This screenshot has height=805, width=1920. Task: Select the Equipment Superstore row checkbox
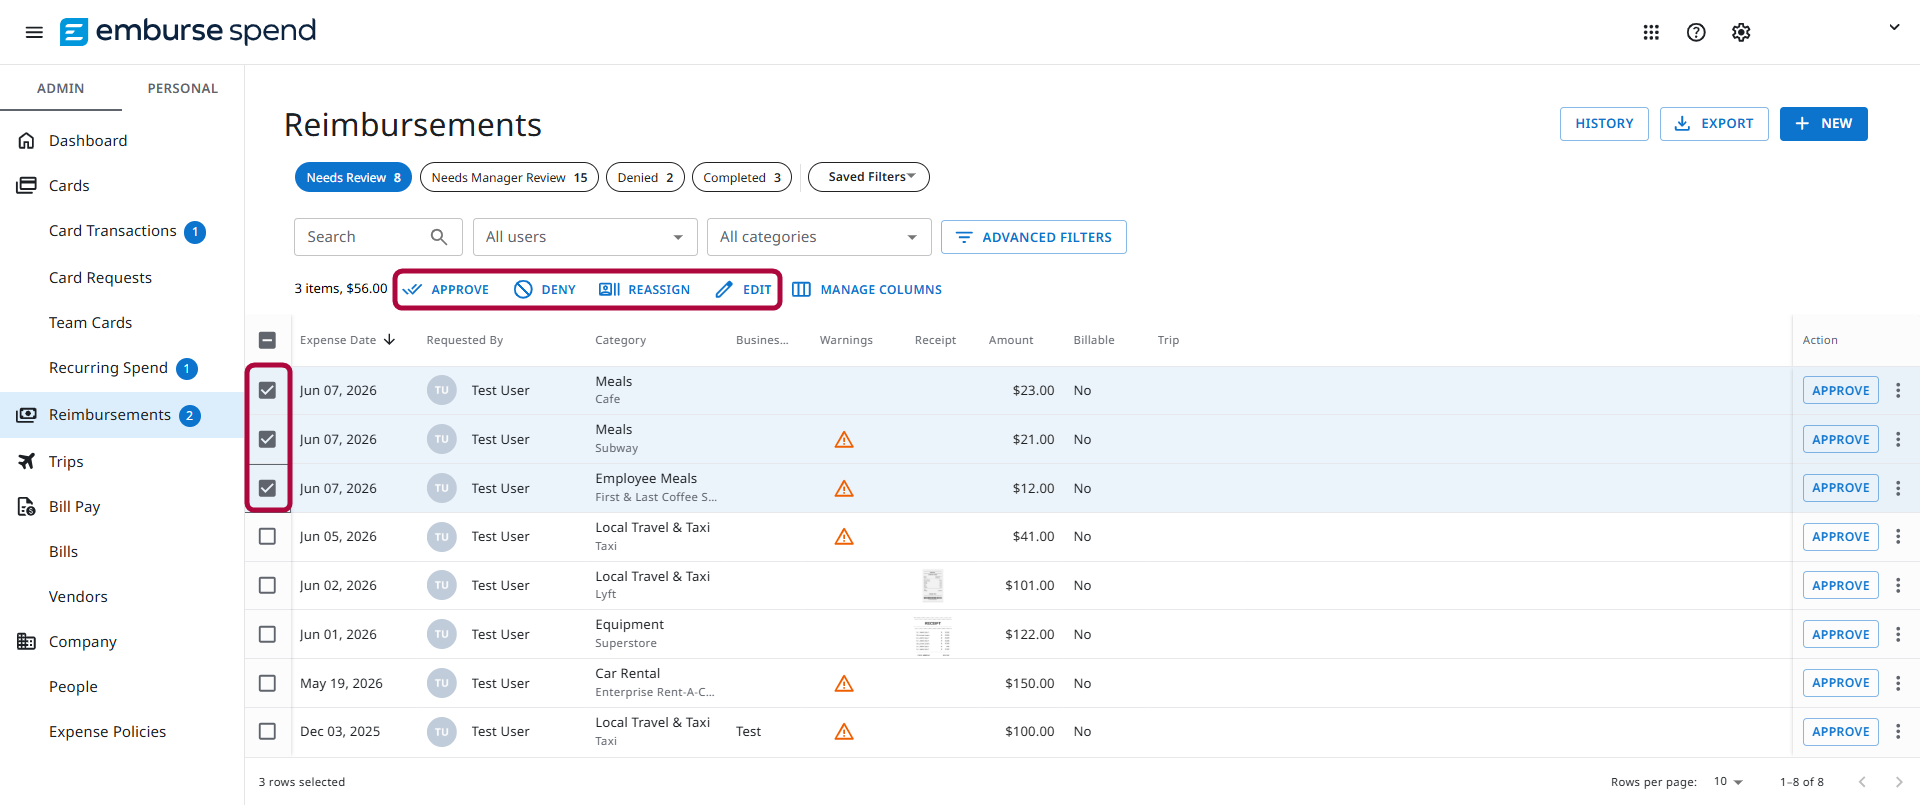point(267,634)
